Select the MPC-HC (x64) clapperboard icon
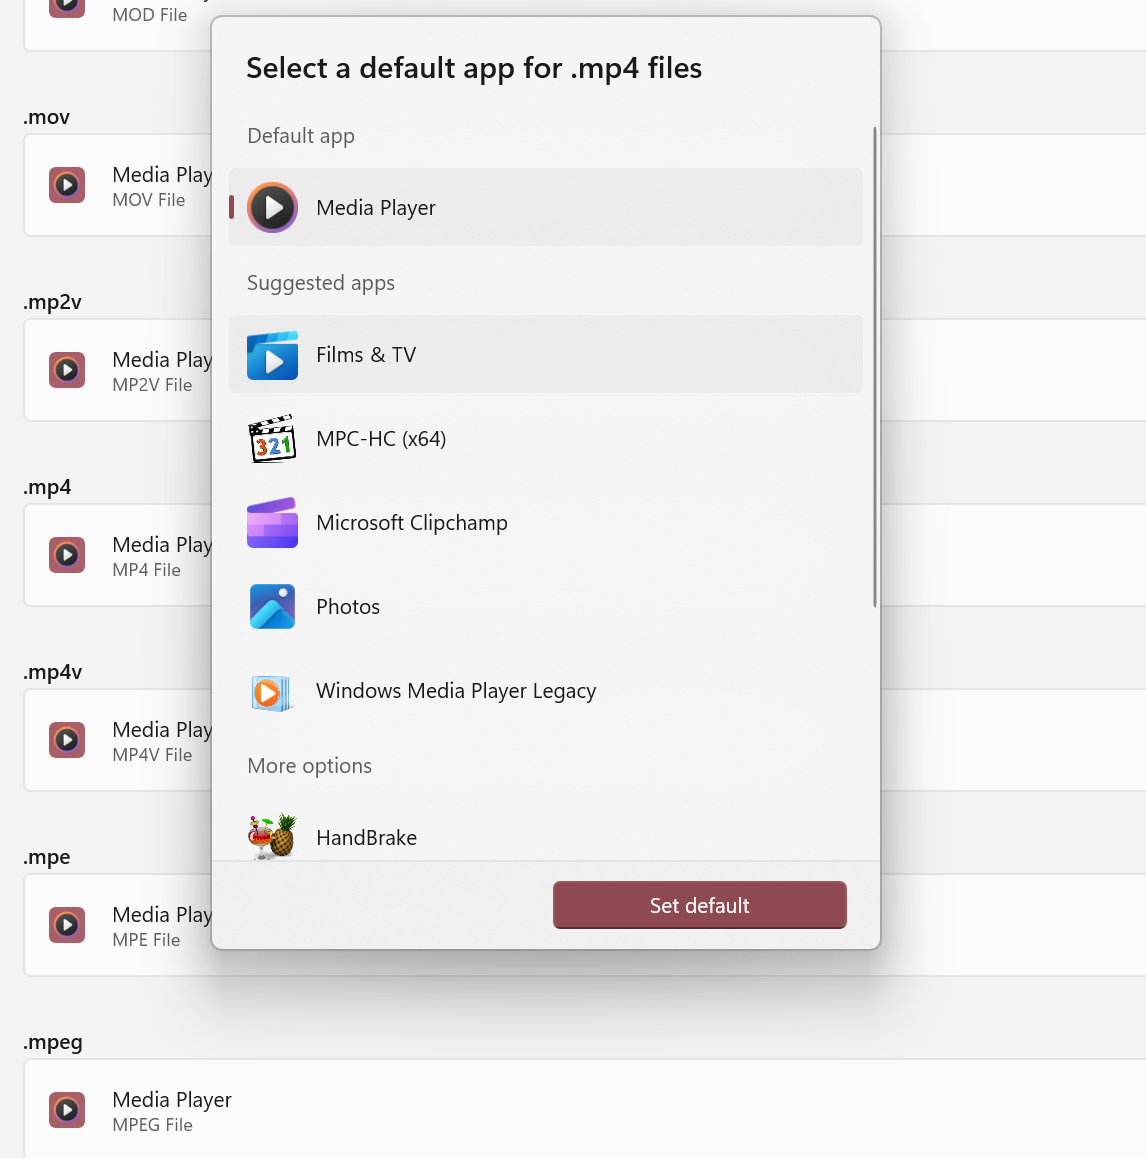Screen dimensions: 1146x1158 point(272,438)
